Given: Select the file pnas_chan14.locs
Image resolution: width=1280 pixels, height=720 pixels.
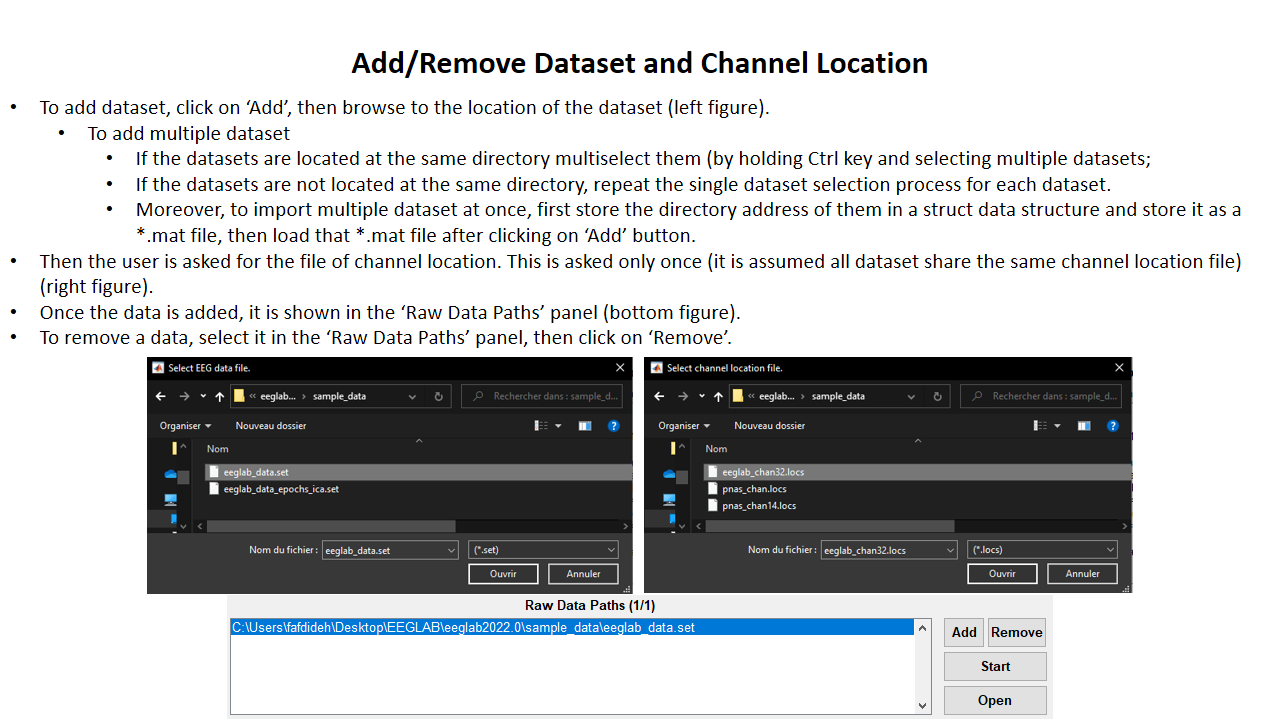Looking at the screenshot, I should coord(752,506).
